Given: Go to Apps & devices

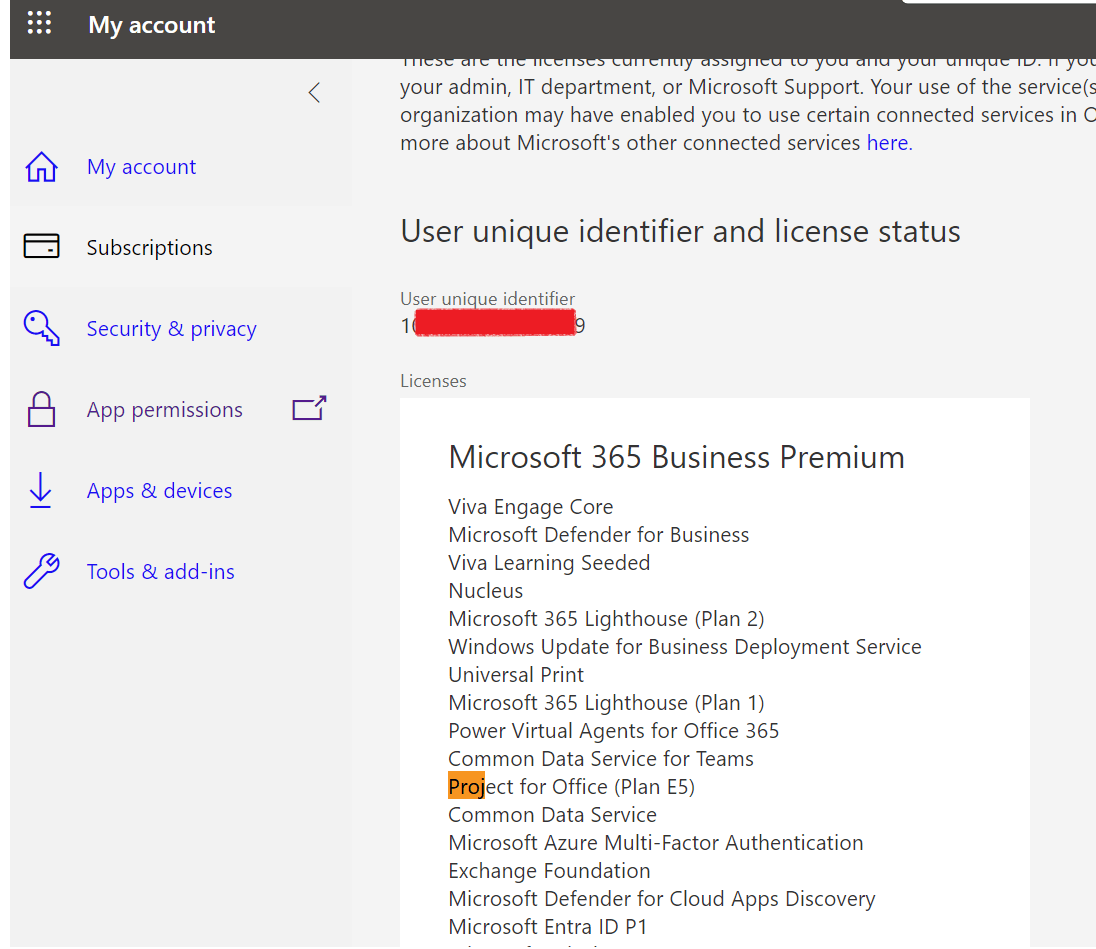Looking at the screenshot, I should point(159,491).
